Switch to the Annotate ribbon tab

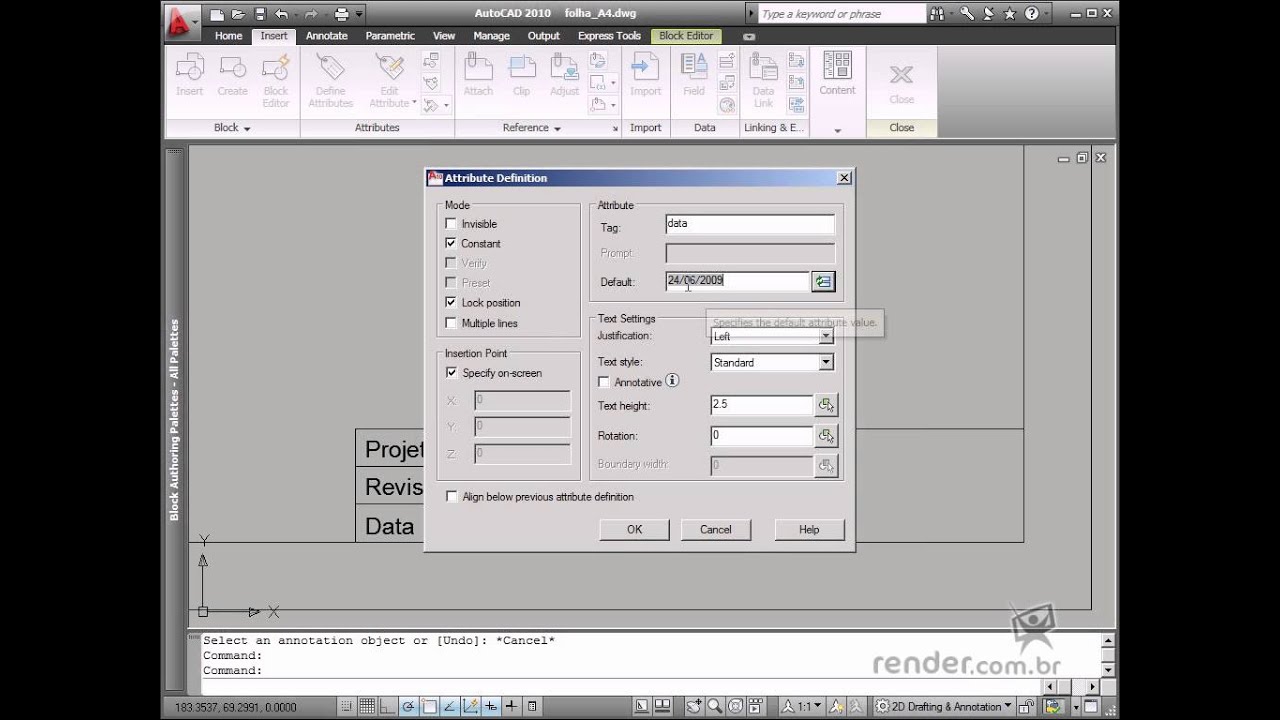pos(326,36)
